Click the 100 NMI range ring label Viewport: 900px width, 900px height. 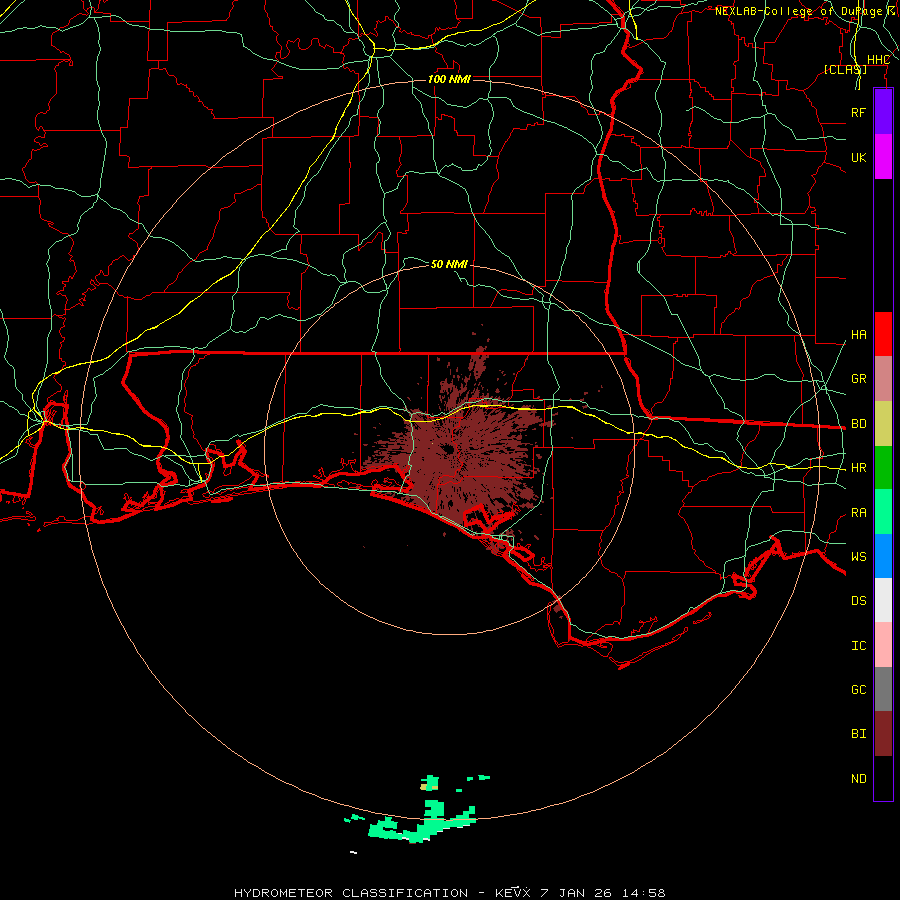(449, 79)
